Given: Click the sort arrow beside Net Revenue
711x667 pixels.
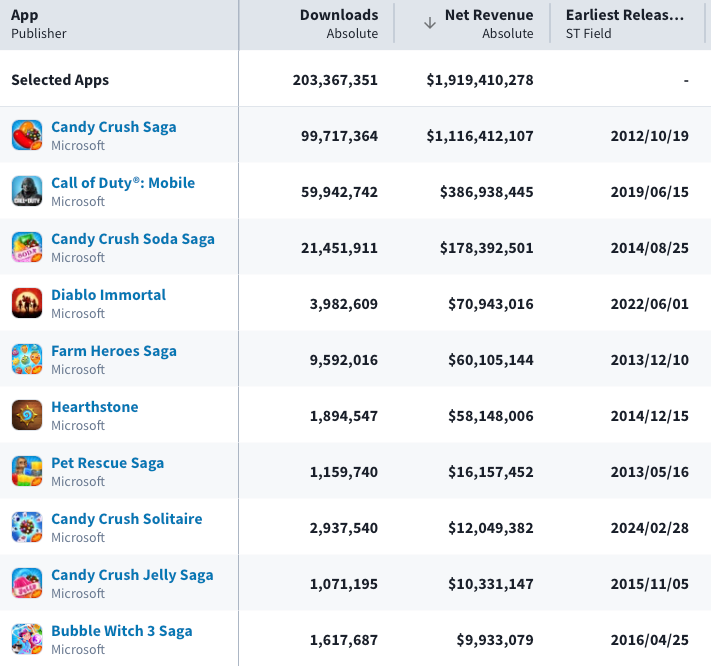Looking at the screenshot, I should [x=430, y=23].
